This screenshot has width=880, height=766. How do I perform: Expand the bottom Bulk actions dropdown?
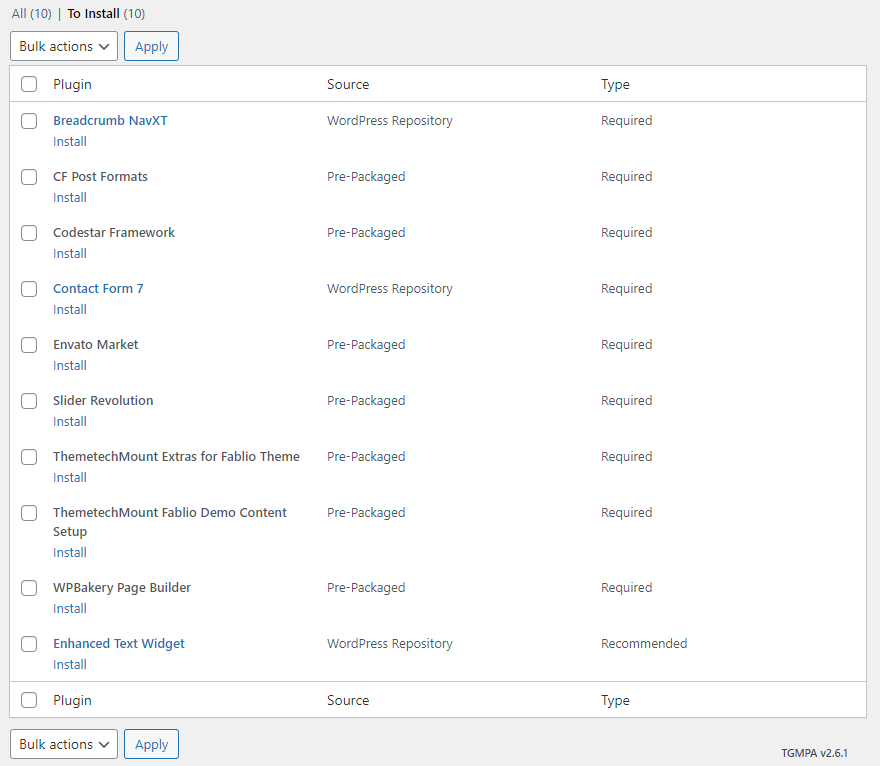[64, 744]
